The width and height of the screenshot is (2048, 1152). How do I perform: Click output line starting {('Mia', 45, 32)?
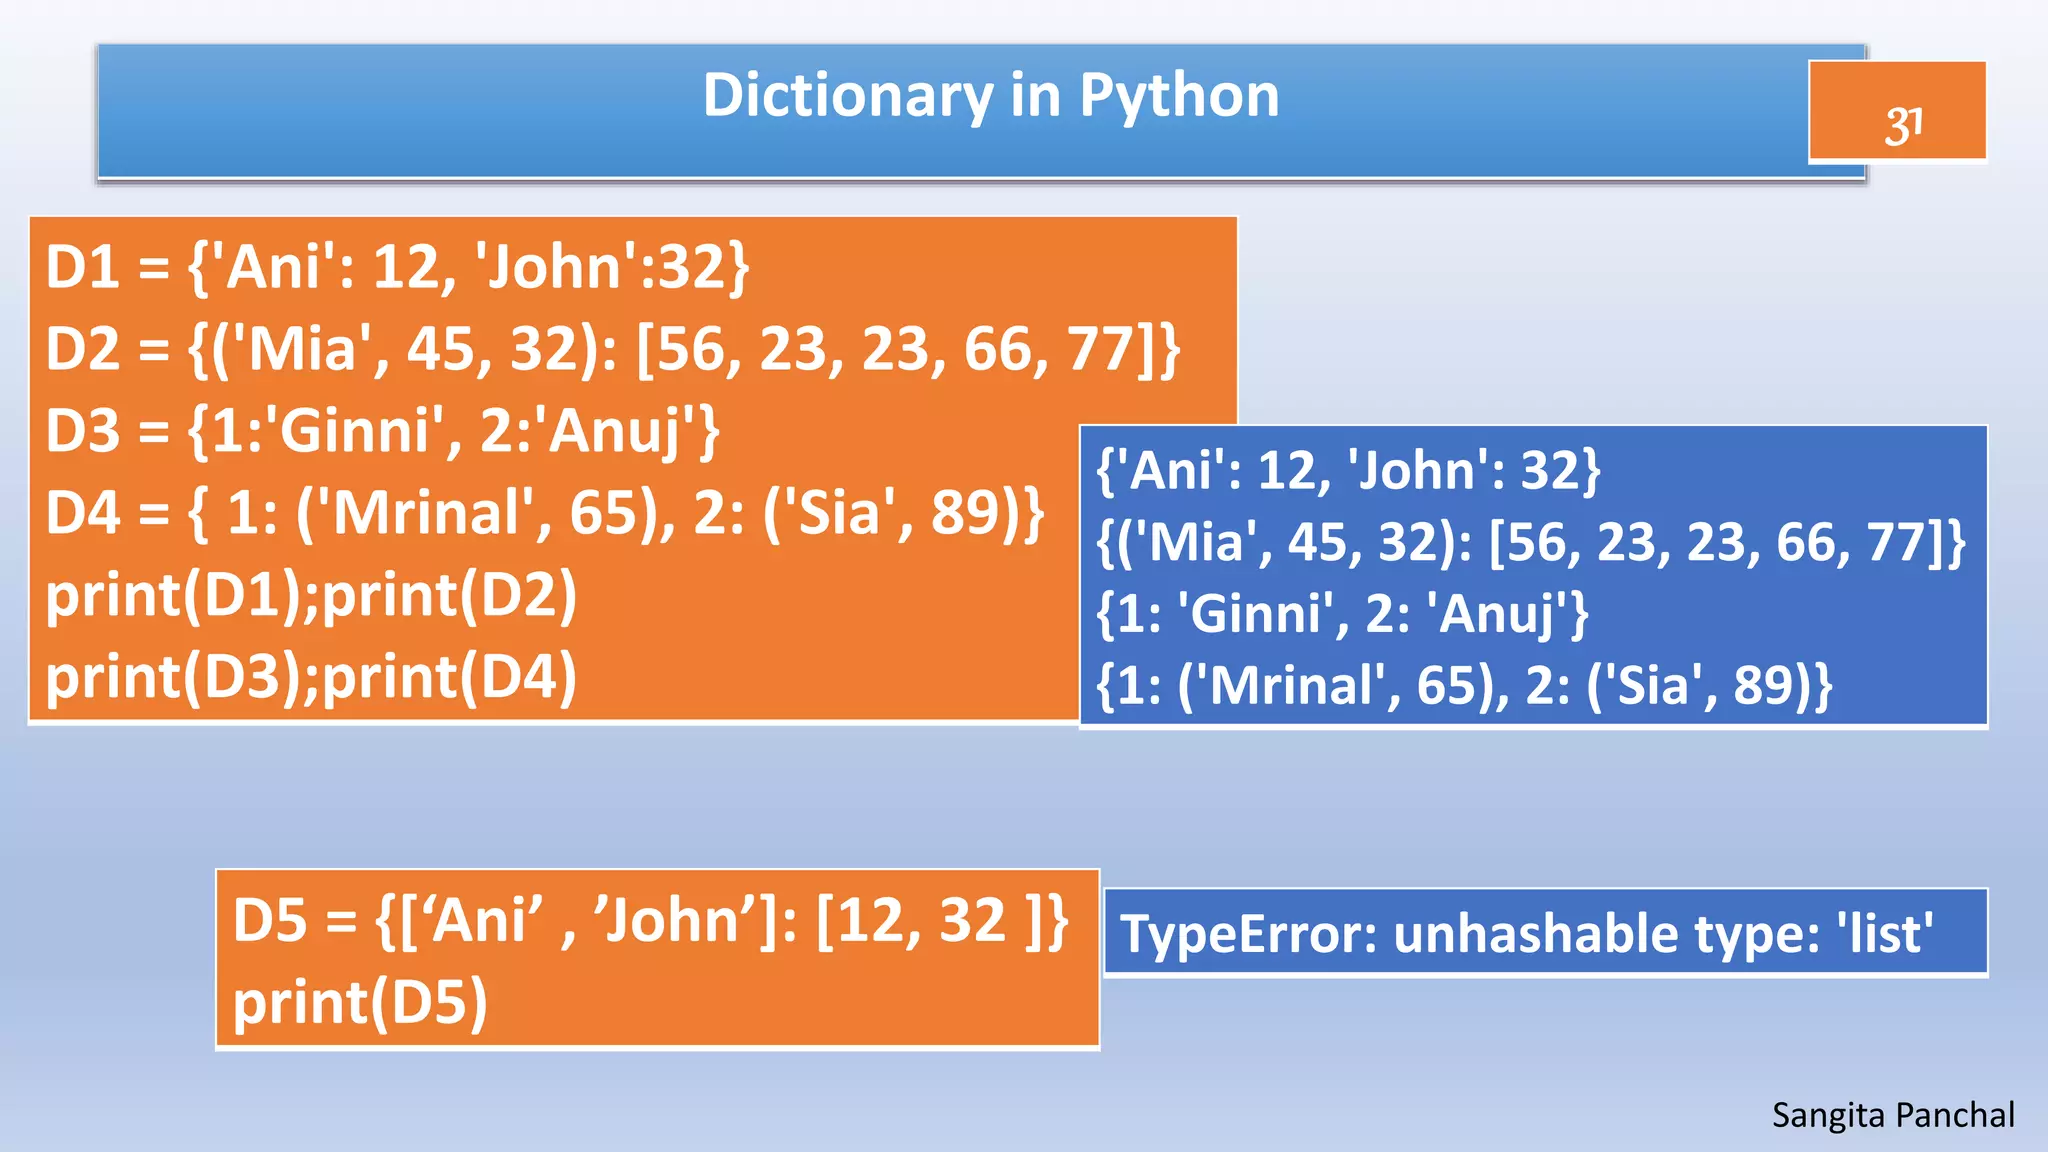click(1531, 542)
